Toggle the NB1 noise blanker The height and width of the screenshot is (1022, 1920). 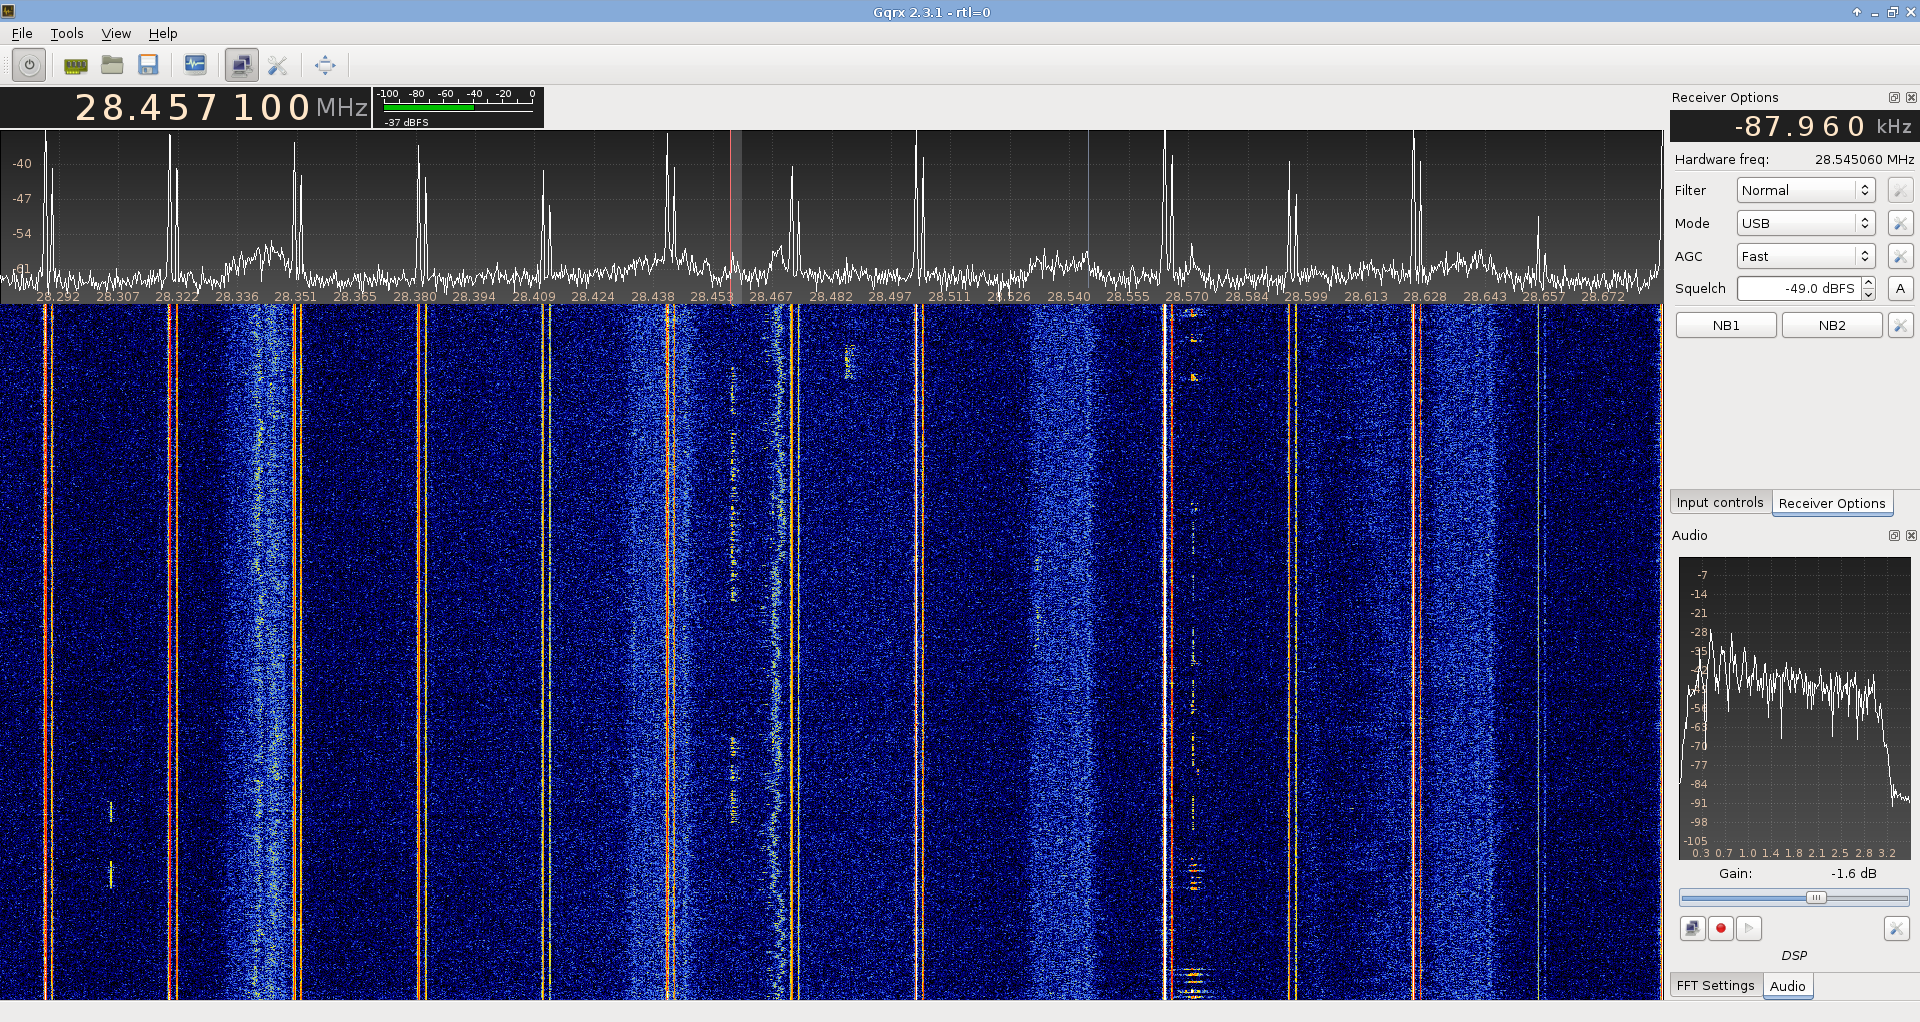pos(1725,325)
